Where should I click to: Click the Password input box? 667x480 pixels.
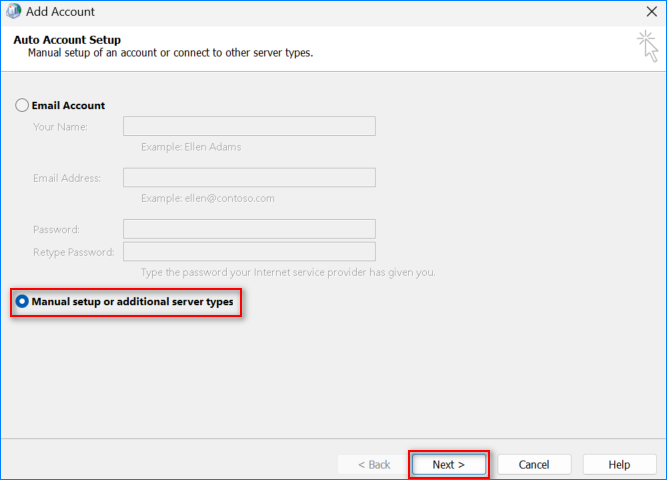click(249, 229)
